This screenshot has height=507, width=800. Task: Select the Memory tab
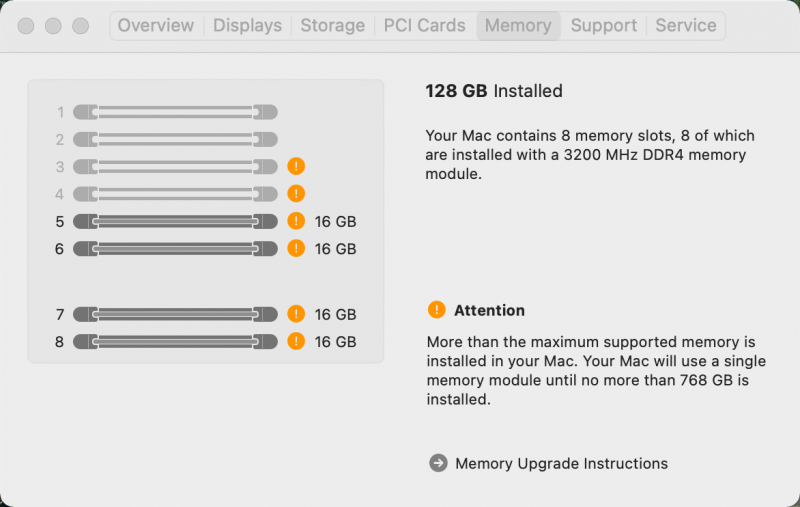coord(517,26)
